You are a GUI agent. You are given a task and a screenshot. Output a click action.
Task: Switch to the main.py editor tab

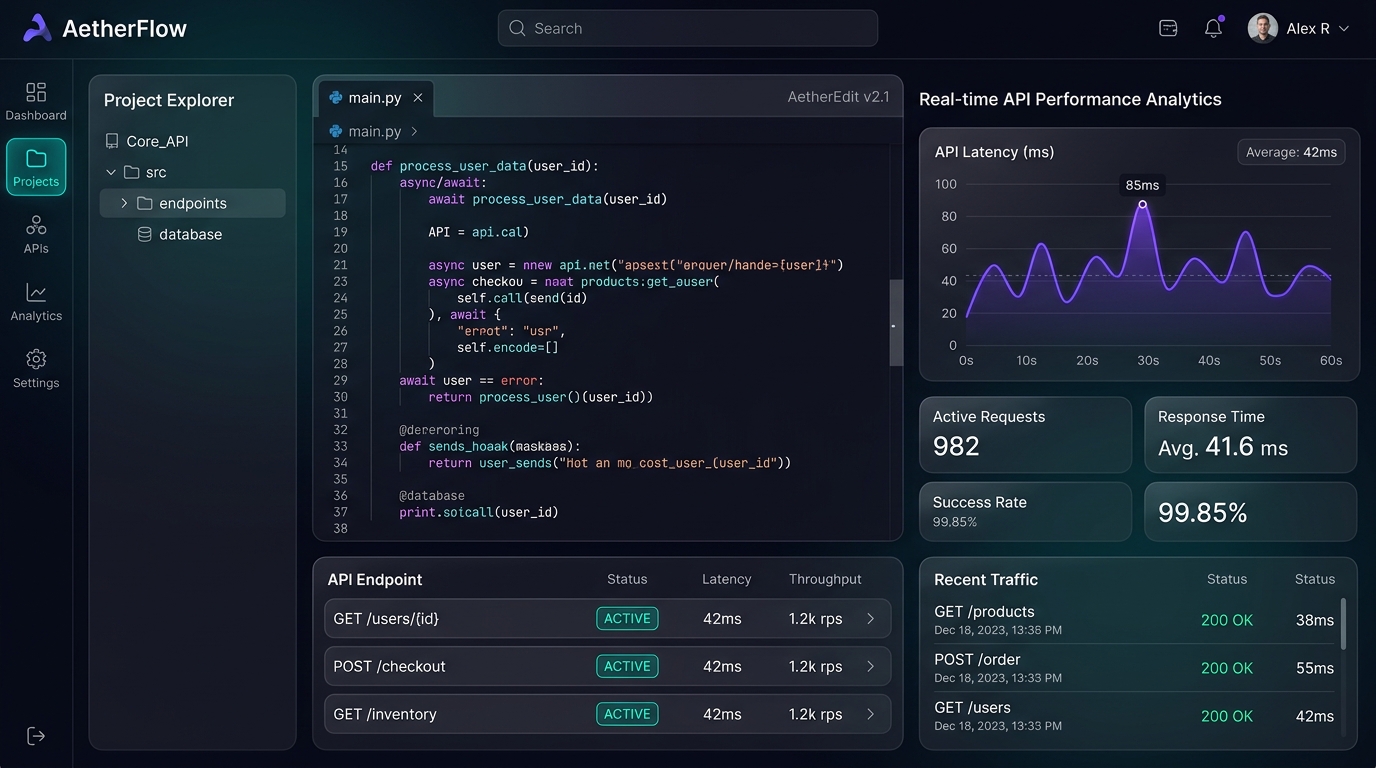pyautogui.click(x=375, y=98)
